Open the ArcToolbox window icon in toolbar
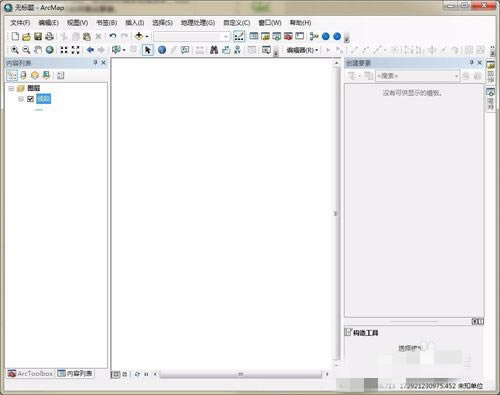 point(288,36)
